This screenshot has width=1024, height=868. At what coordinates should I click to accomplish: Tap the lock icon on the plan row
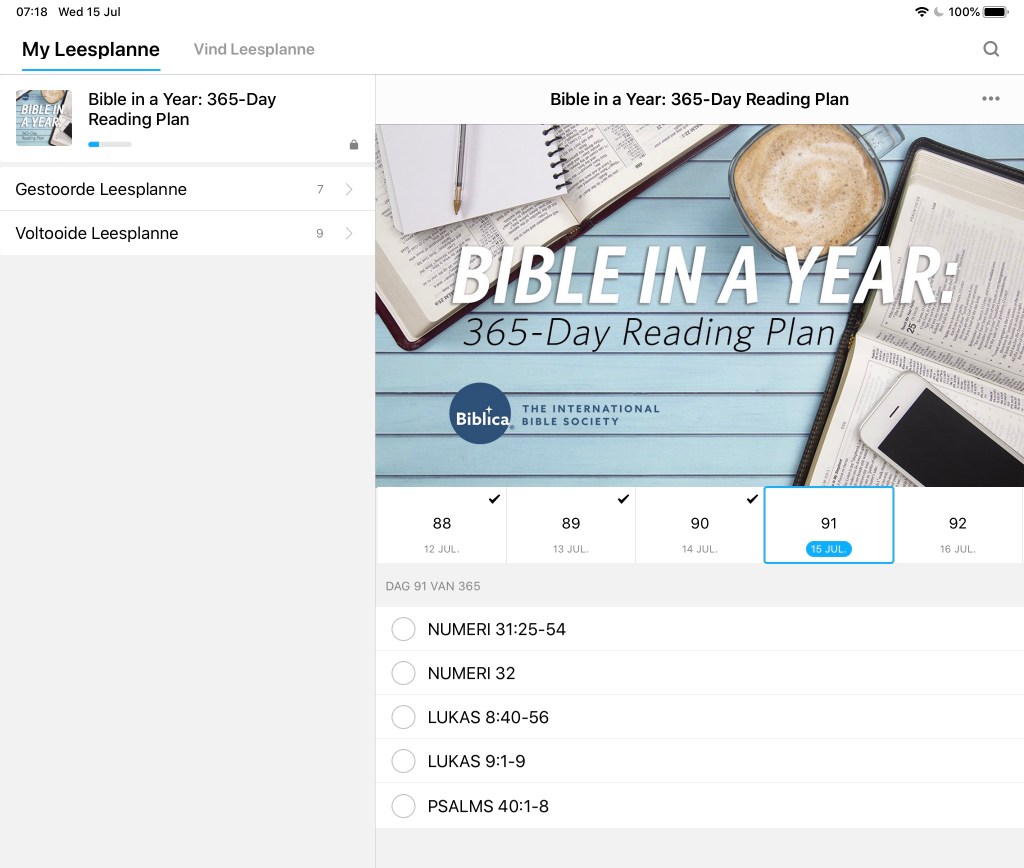click(354, 145)
